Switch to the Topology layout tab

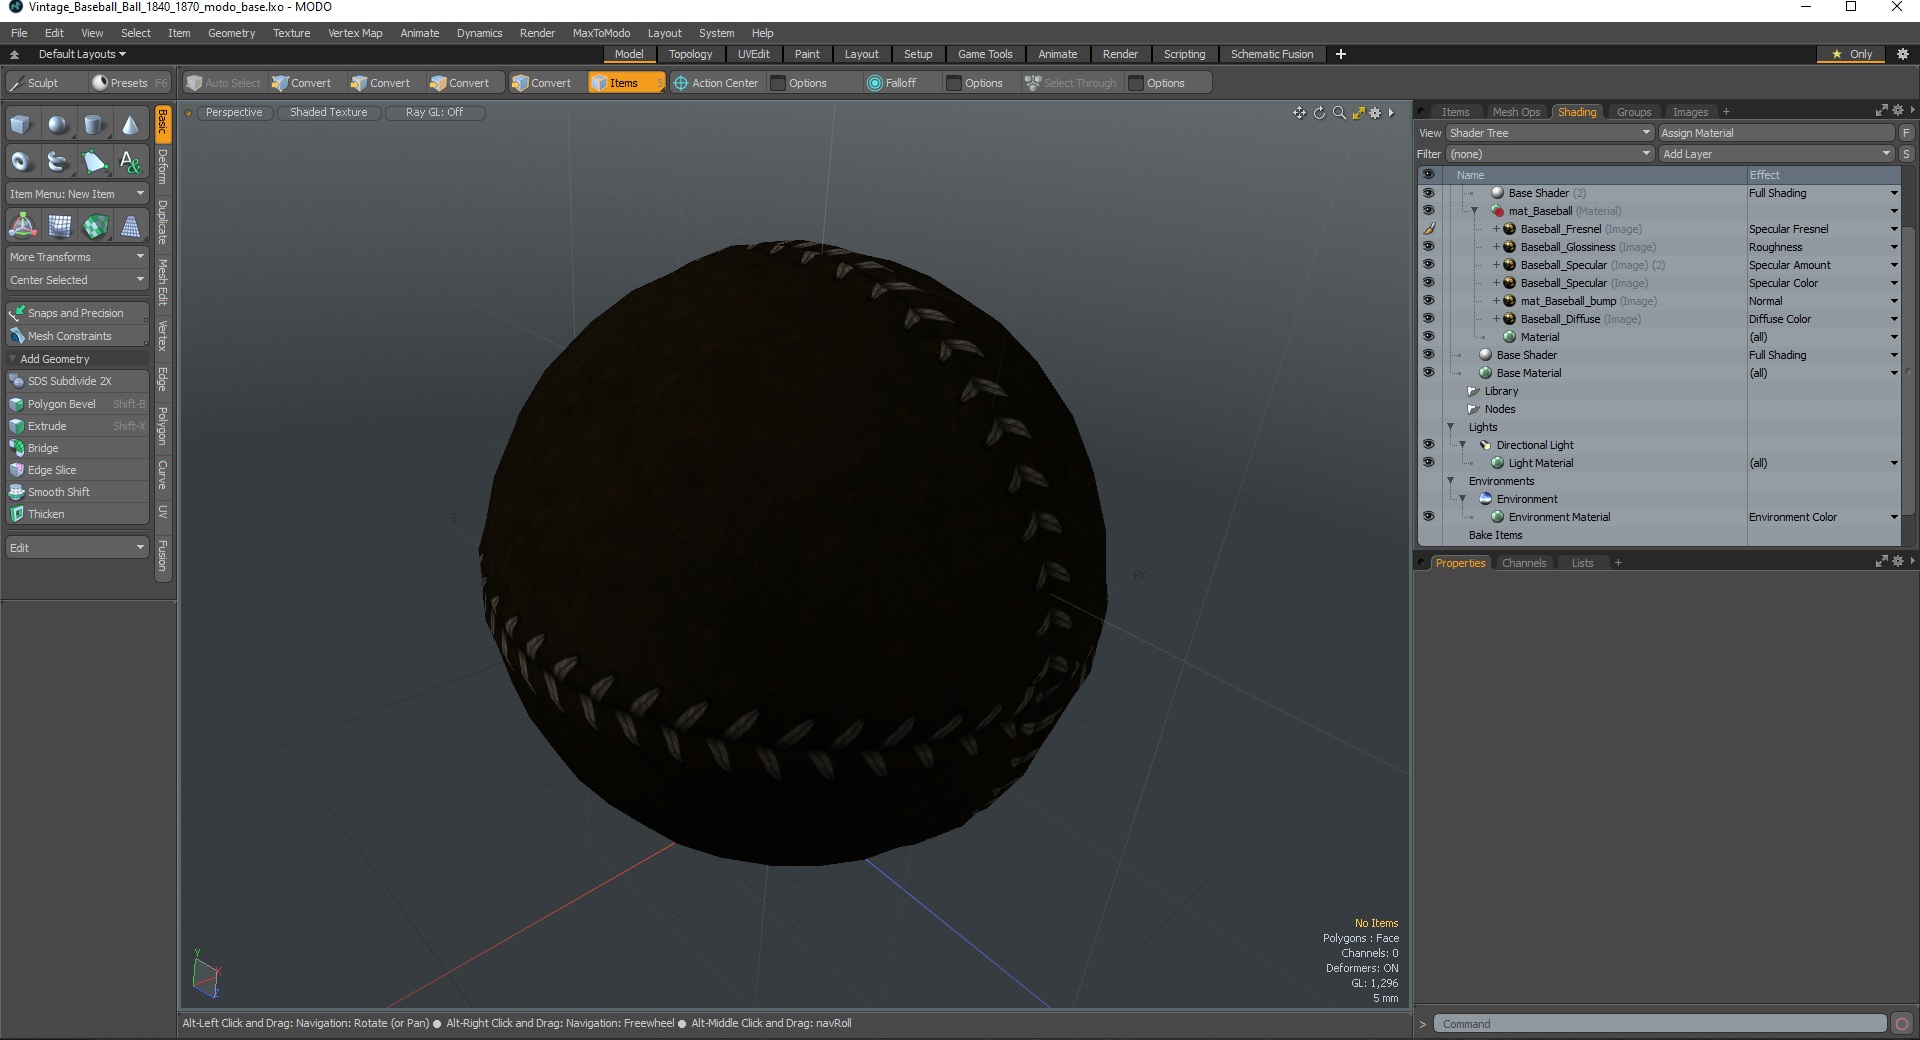pyautogui.click(x=690, y=54)
